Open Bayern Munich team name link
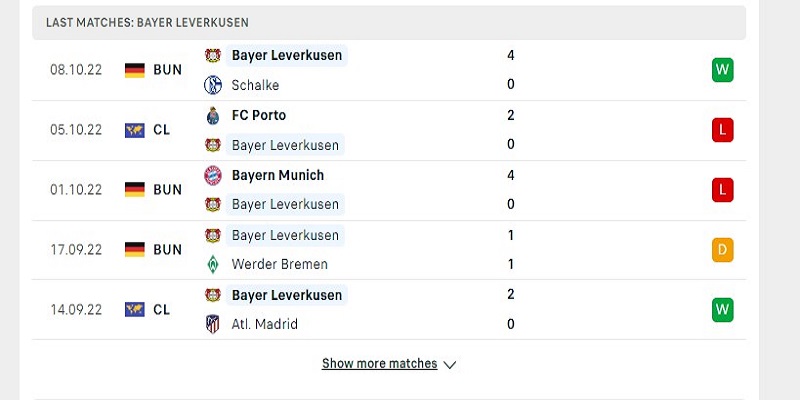Viewport: 800px width, 400px height. pyautogui.click(x=278, y=176)
